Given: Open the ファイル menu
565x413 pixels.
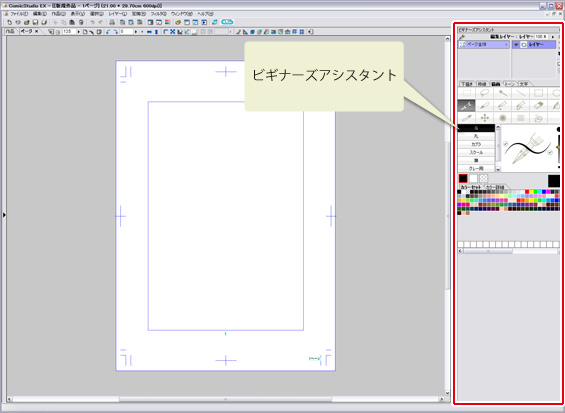Looking at the screenshot, I should tap(19, 14).
